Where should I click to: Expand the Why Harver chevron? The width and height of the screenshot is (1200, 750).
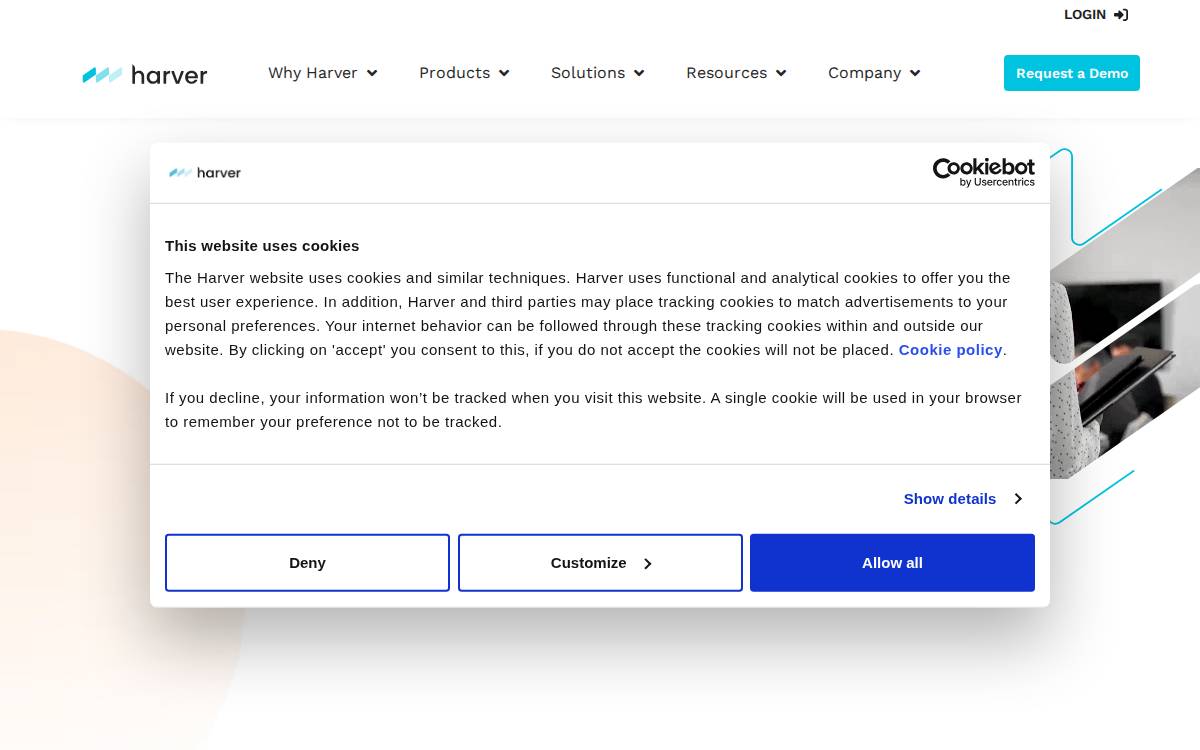pyautogui.click(x=372, y=73)
